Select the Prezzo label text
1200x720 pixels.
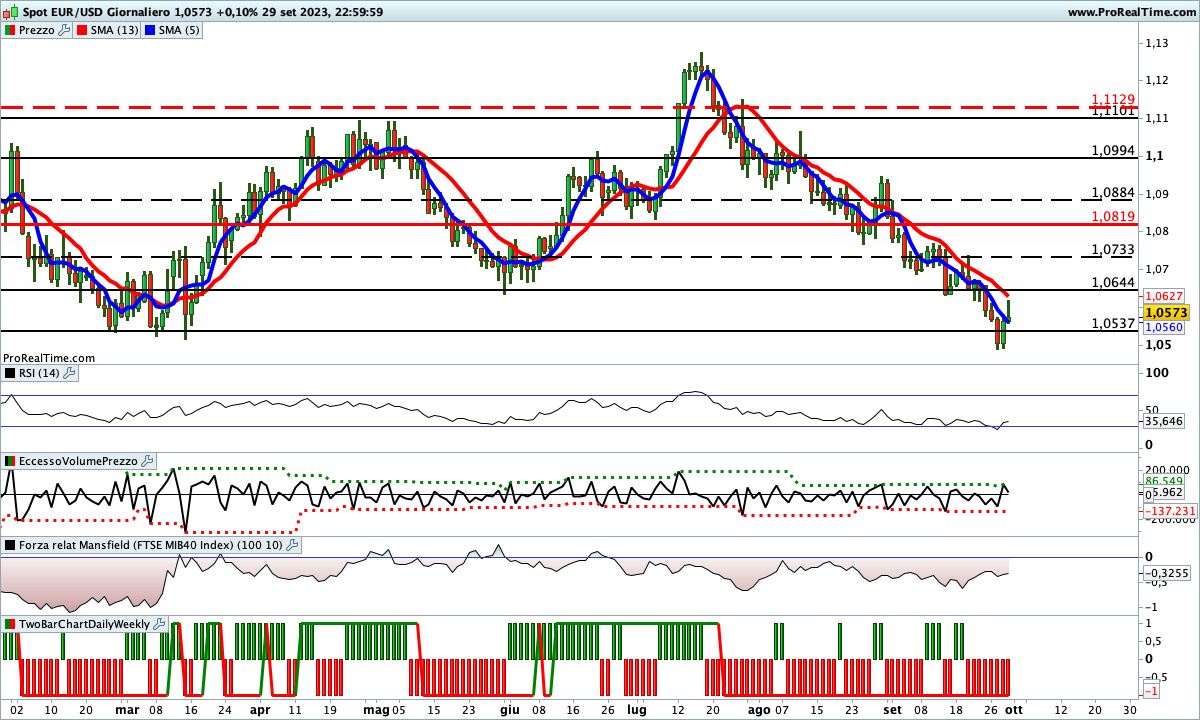point(37,30)
